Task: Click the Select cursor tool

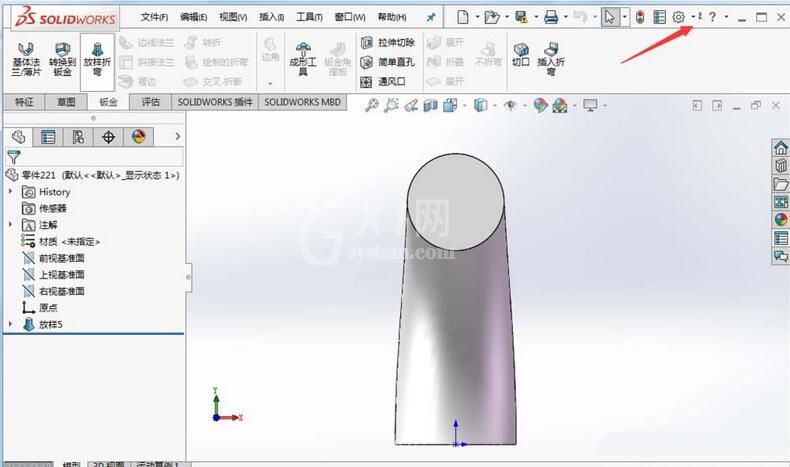Action: (x=610, y=17)
